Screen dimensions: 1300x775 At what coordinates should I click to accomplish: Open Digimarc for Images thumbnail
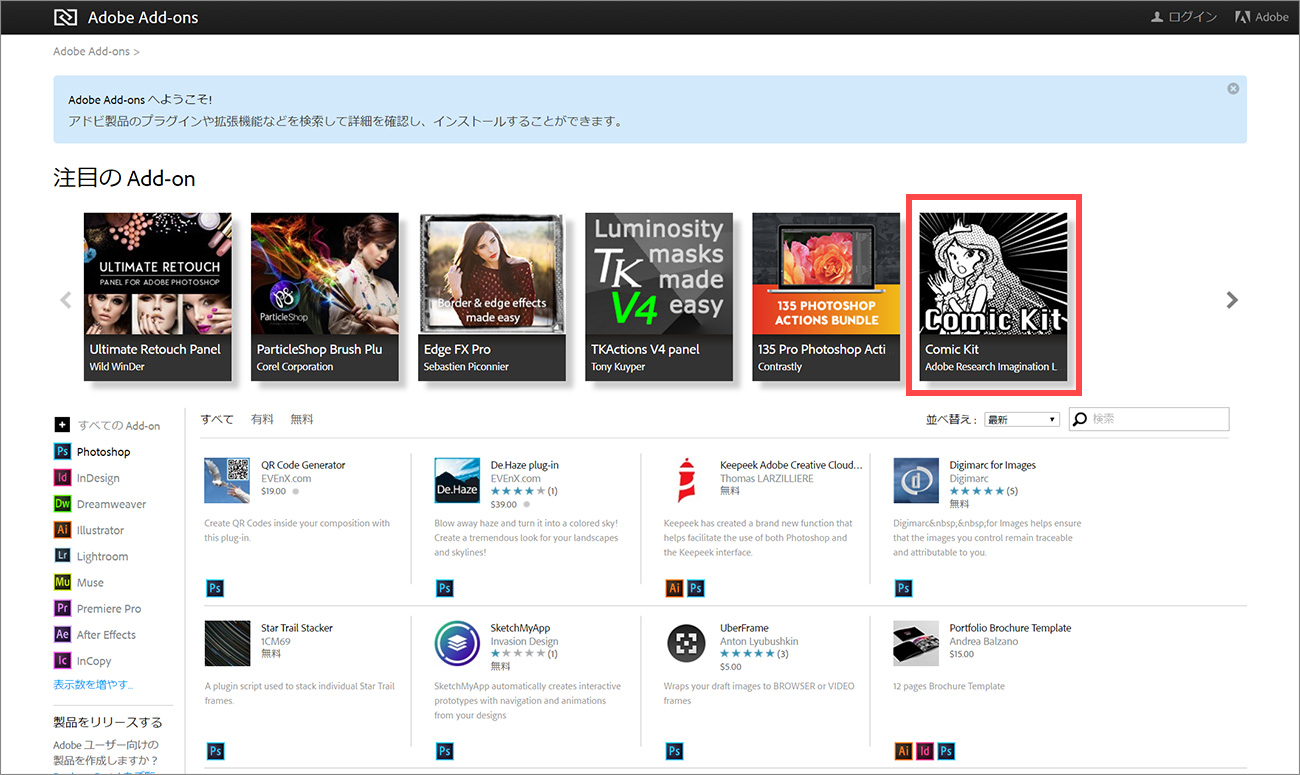pos(916,480)
